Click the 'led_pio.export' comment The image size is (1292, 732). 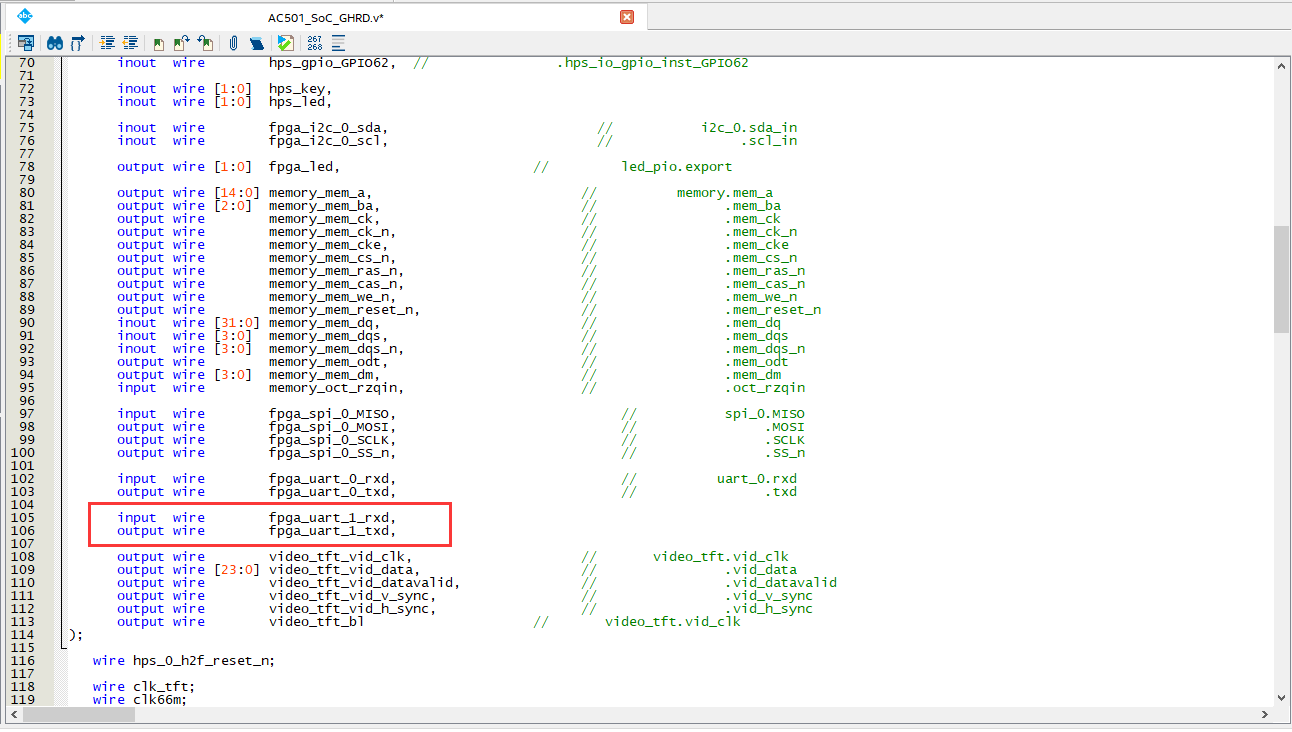click(677, 167)
